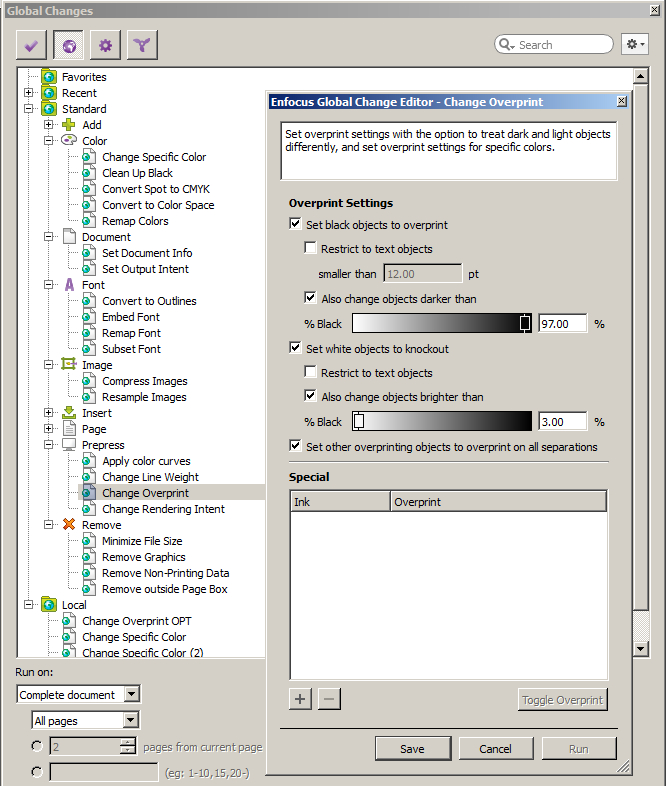Expand the Add tree node
Screen dimensions: 666x786
[49, 124]
